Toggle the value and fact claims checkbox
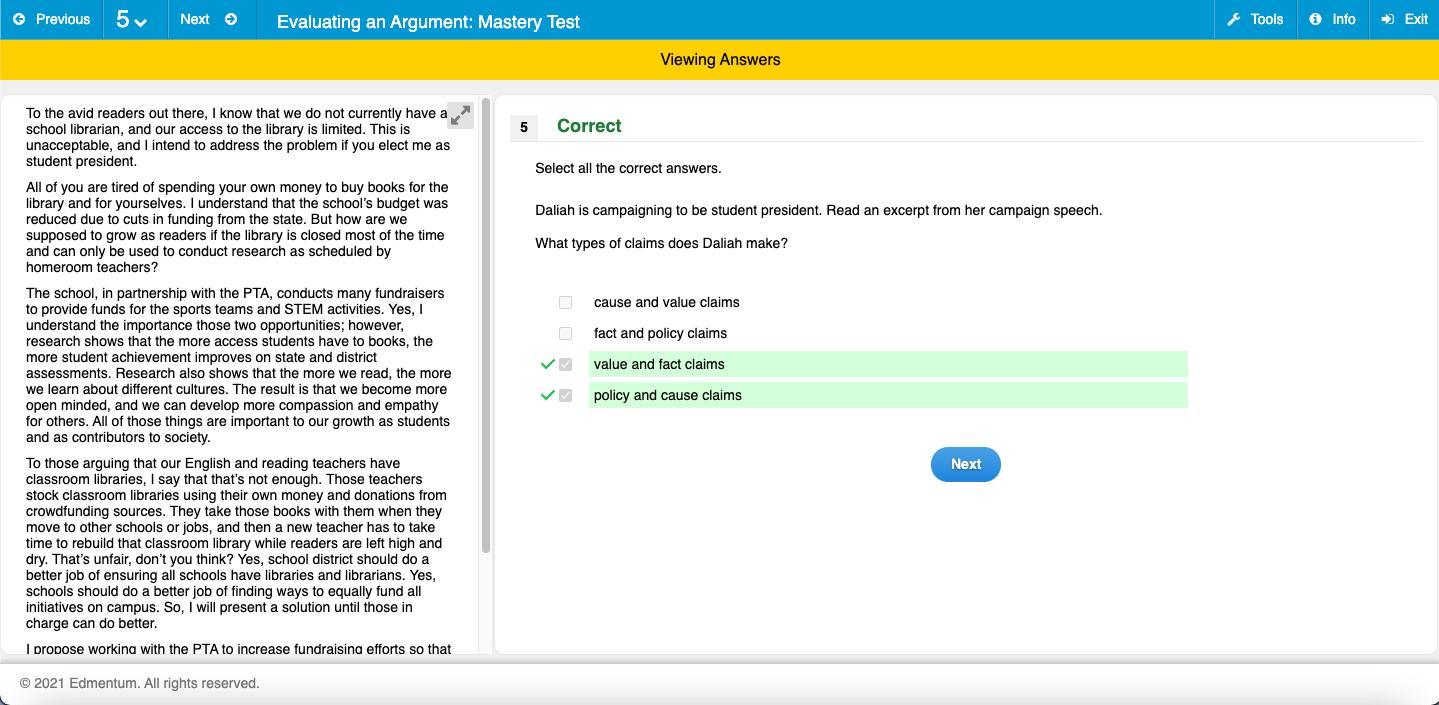The image size is (1439, 705). (x=565, y=364)
